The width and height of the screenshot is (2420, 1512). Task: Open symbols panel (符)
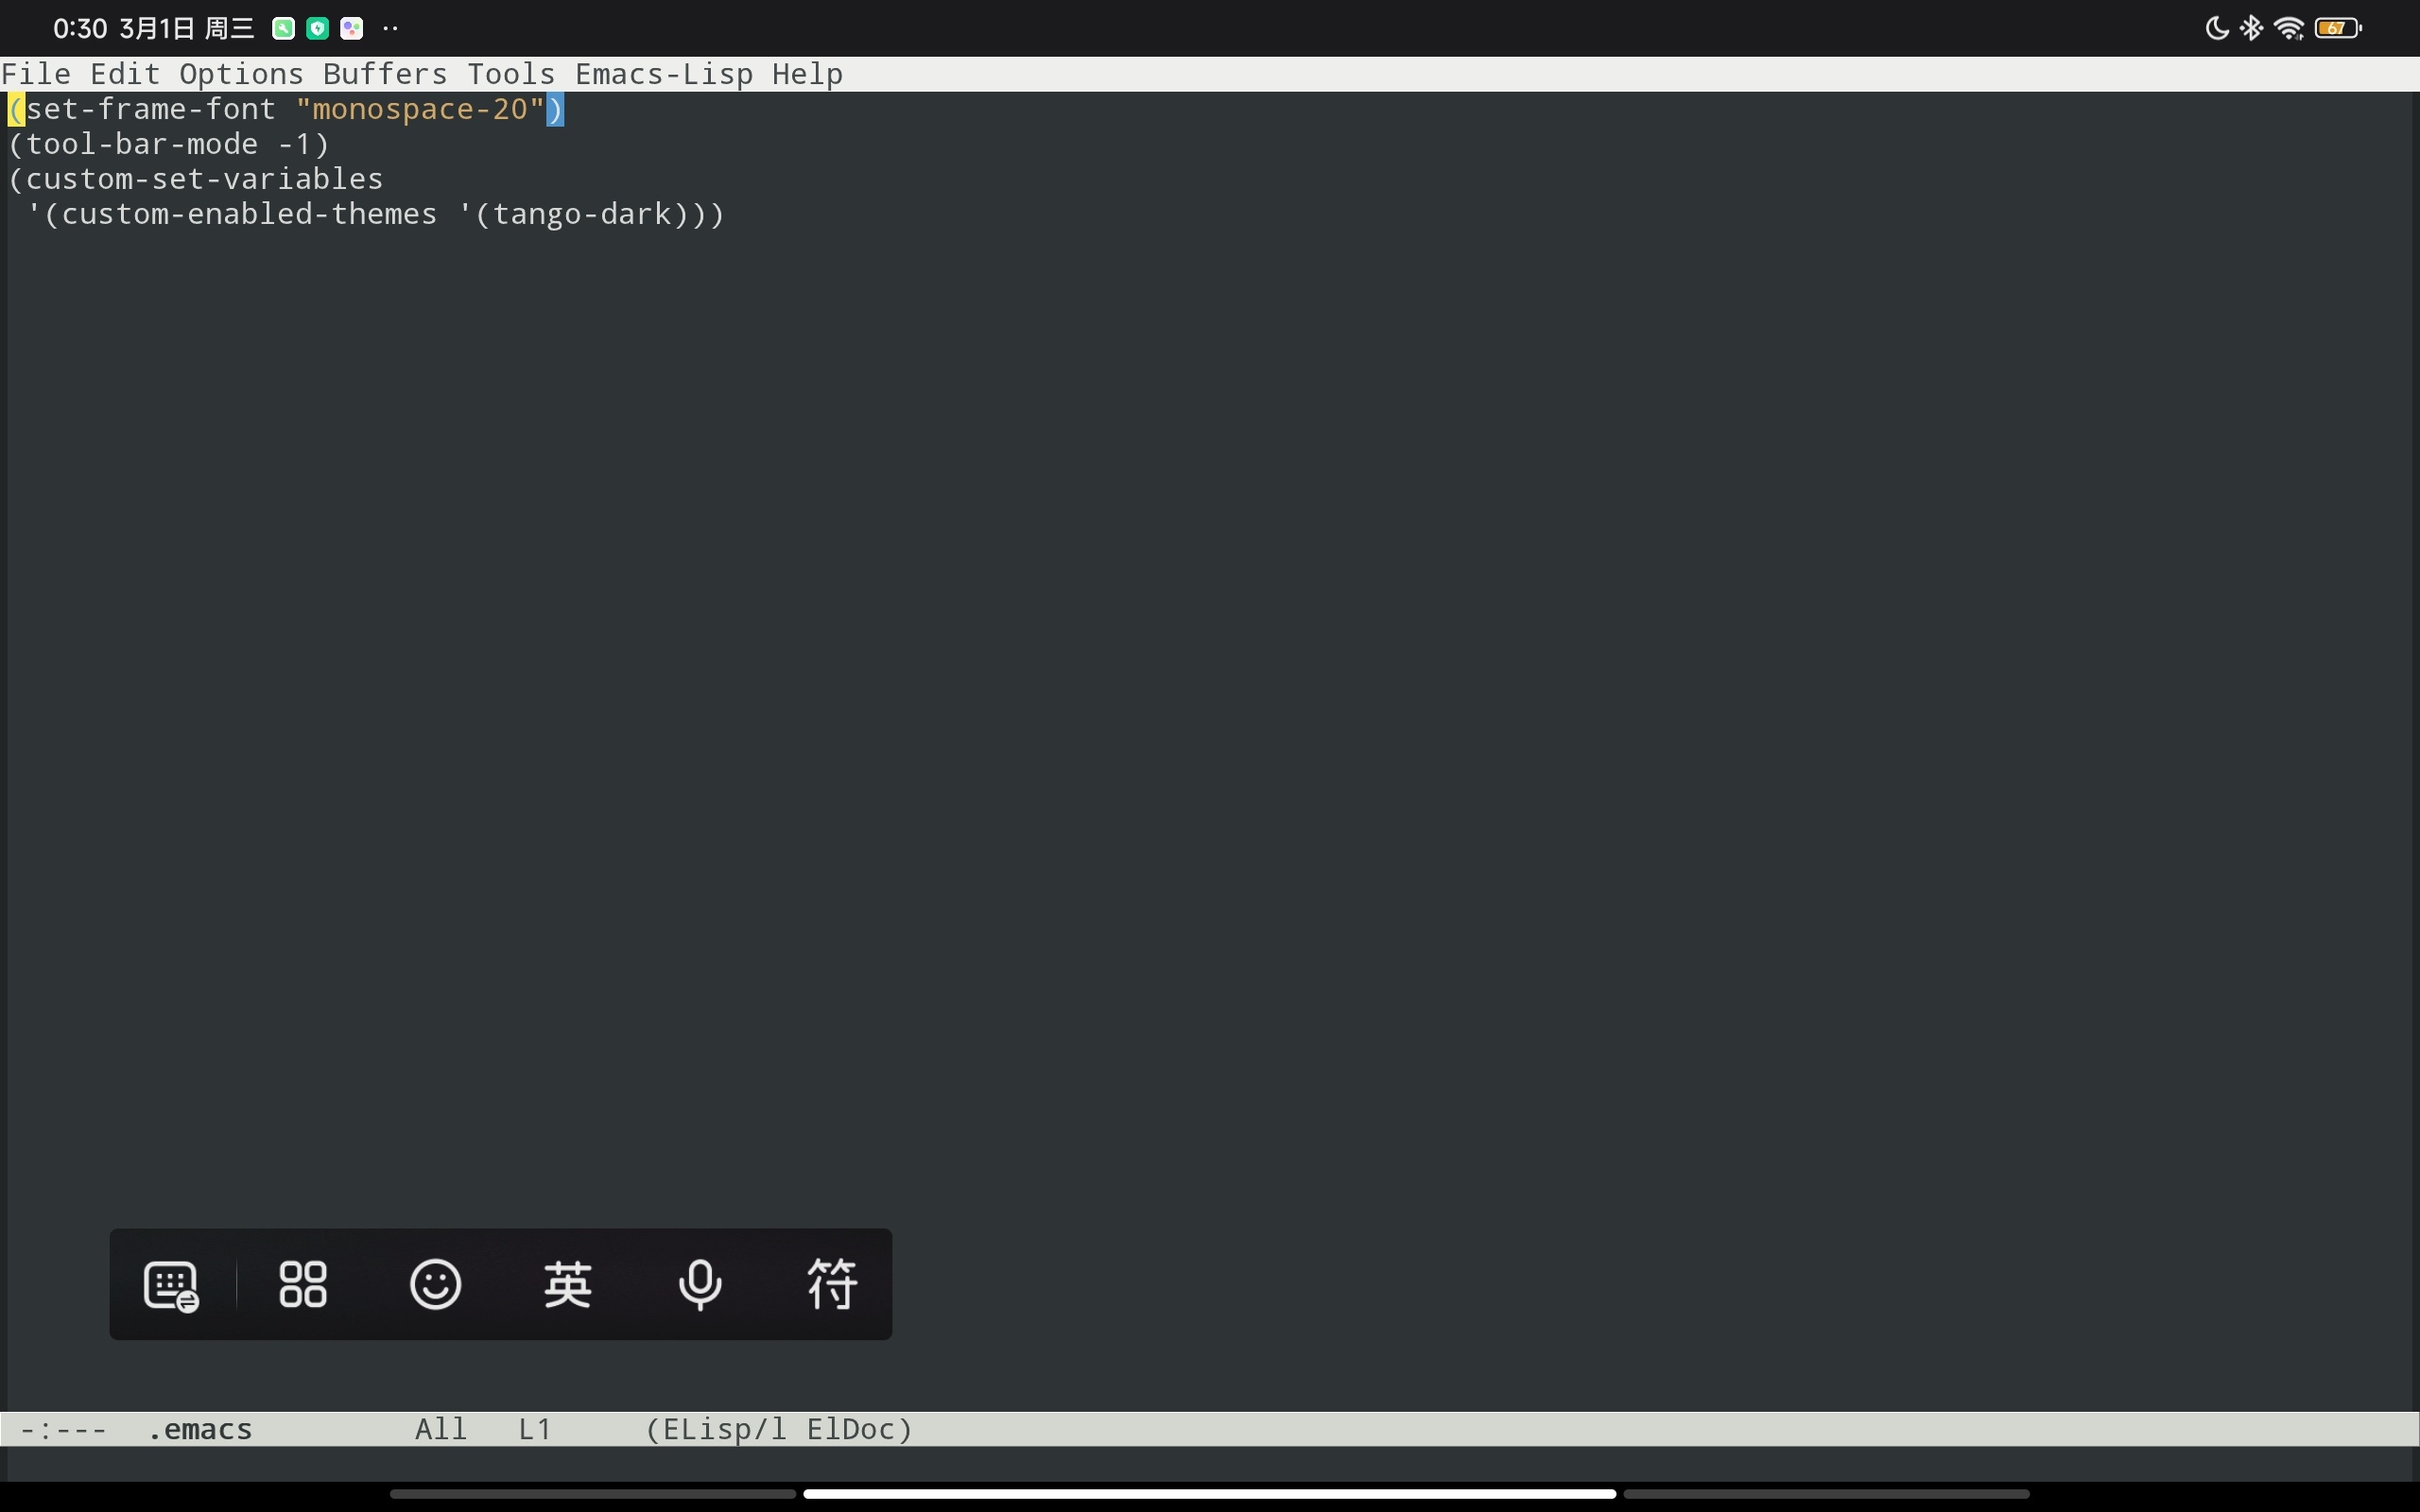coord(832,1285)
